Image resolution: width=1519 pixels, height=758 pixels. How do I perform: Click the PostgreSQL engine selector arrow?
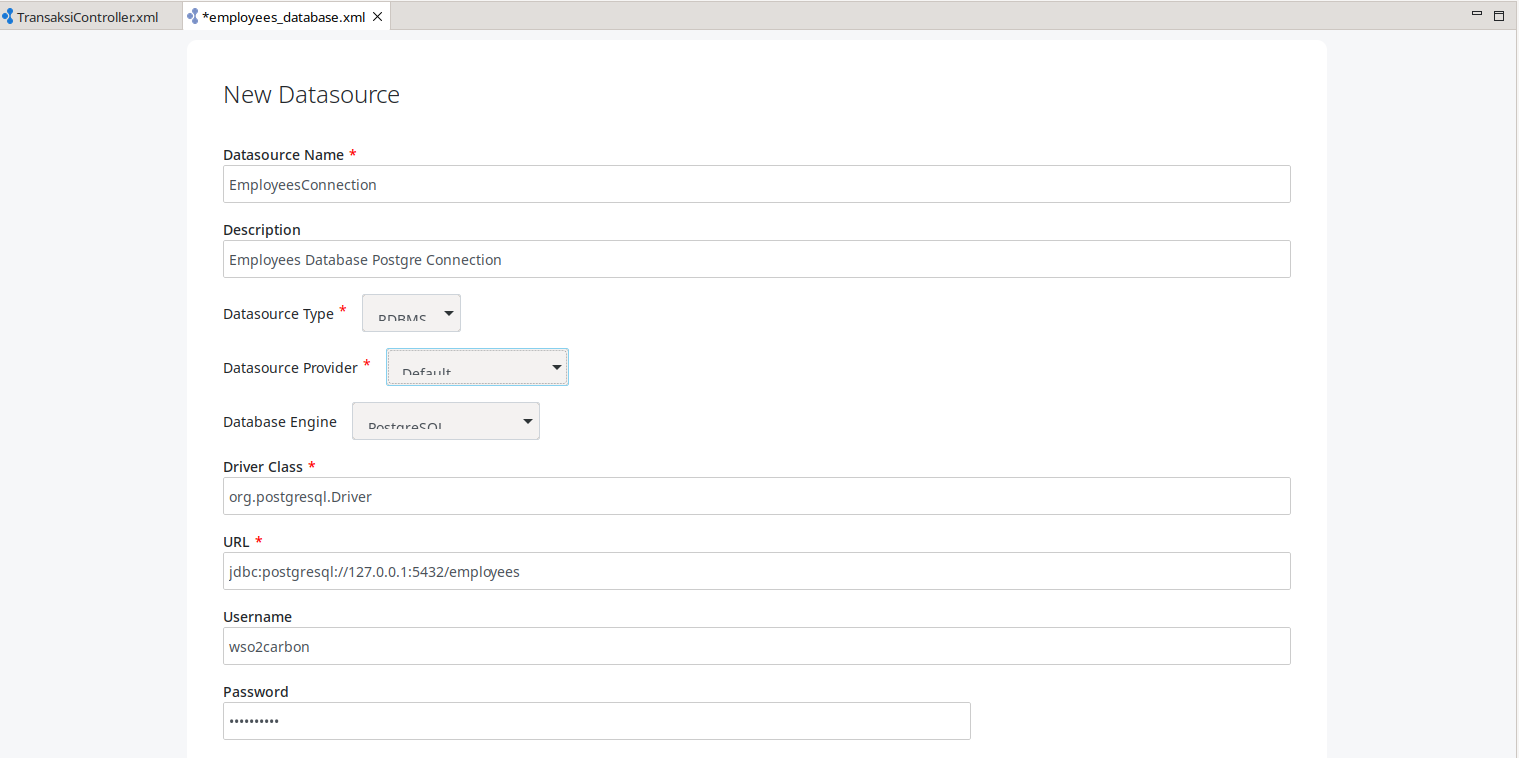point(528,420)
